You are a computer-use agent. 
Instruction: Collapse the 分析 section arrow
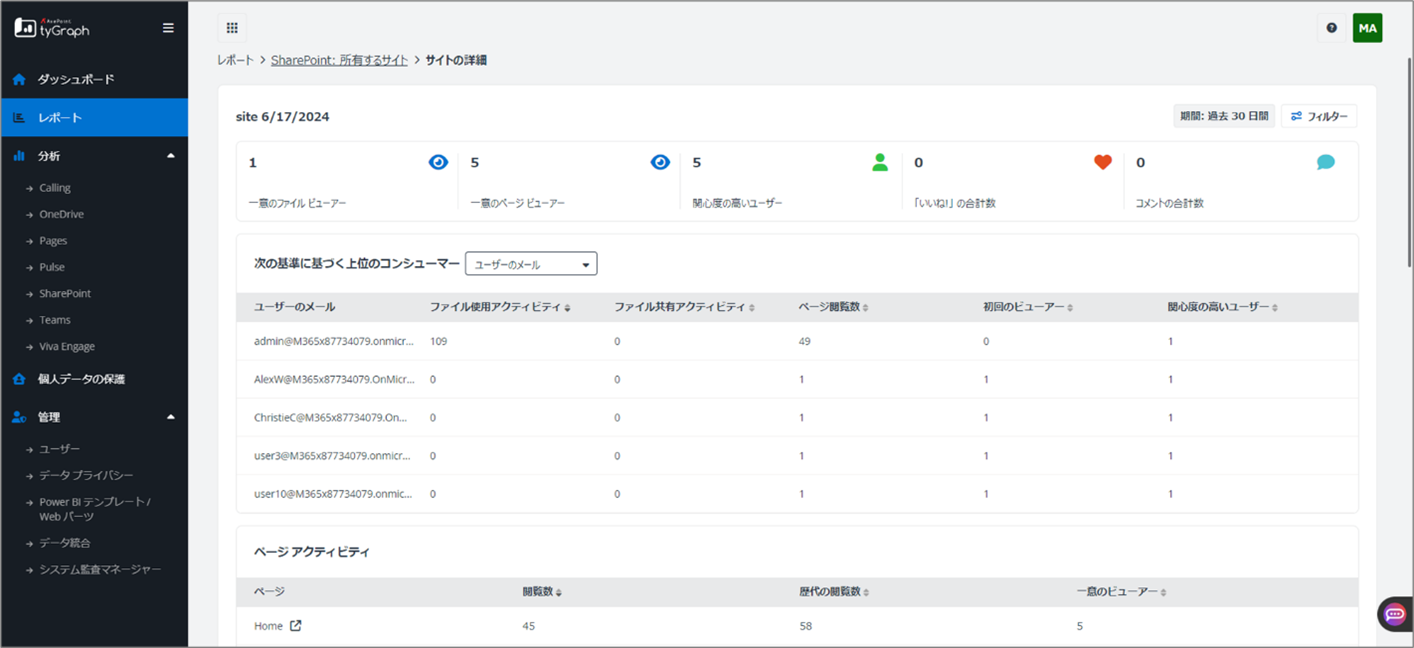(x=171, y=156)
